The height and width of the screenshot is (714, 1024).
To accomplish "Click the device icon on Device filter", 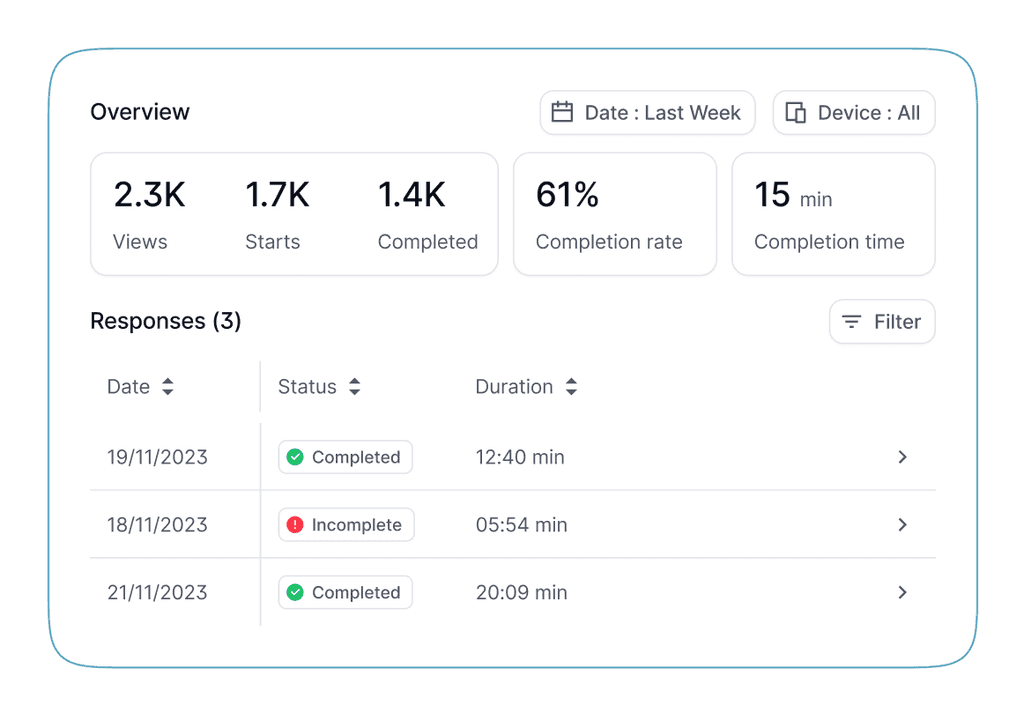I will [x=795, y=112].
